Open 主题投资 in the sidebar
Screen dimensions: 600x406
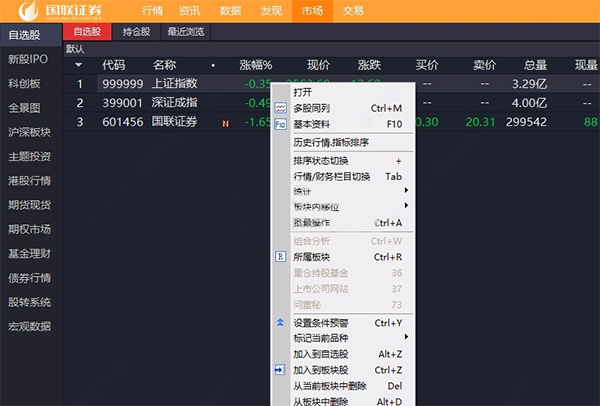point(31,156)
